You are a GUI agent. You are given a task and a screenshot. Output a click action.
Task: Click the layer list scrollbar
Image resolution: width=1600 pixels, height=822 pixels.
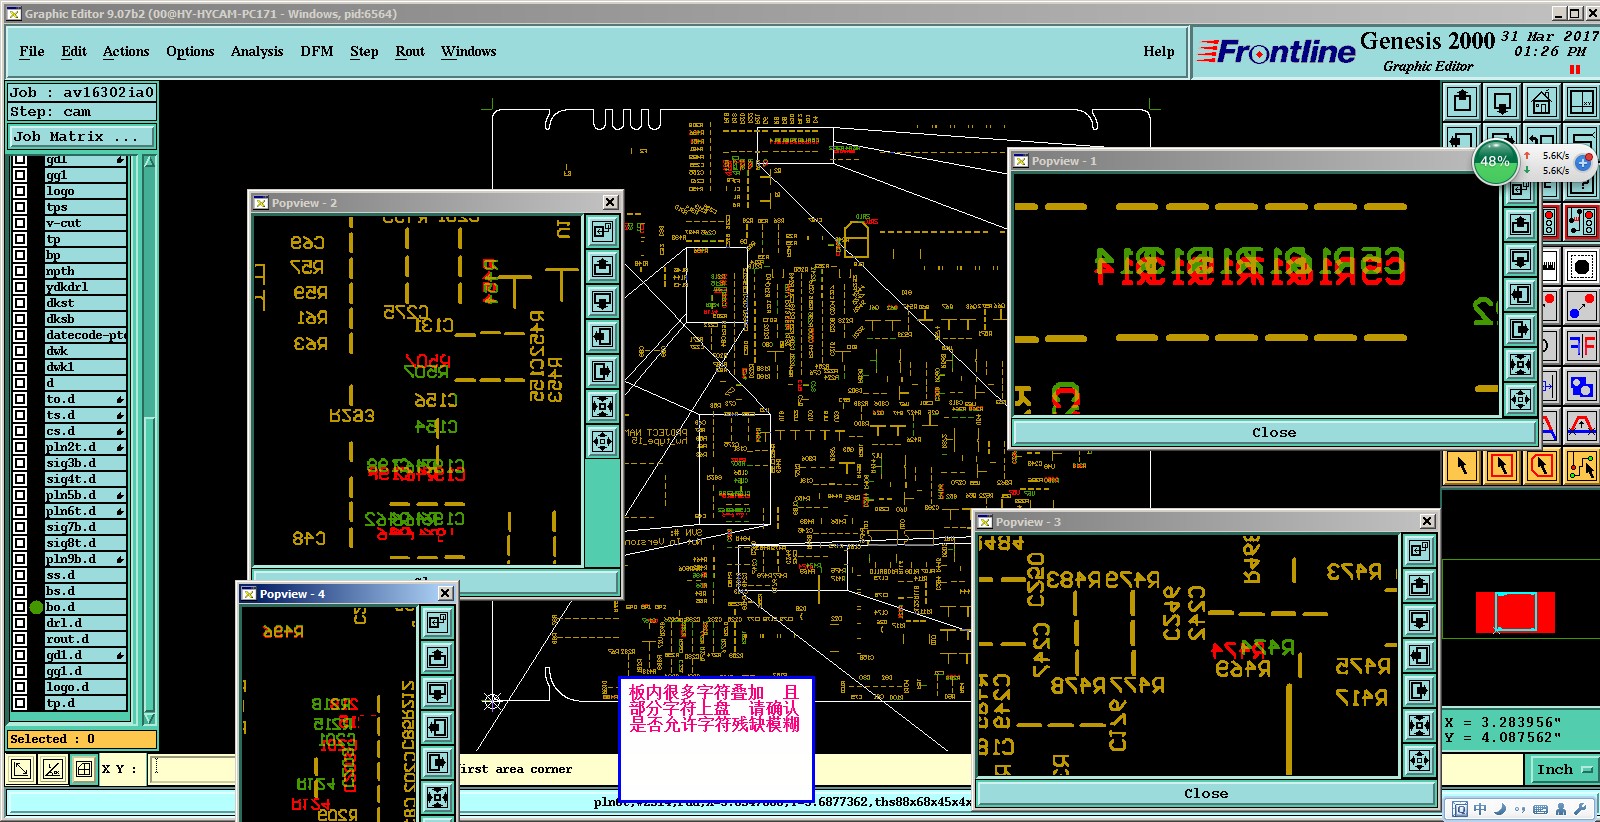[149, 439]
